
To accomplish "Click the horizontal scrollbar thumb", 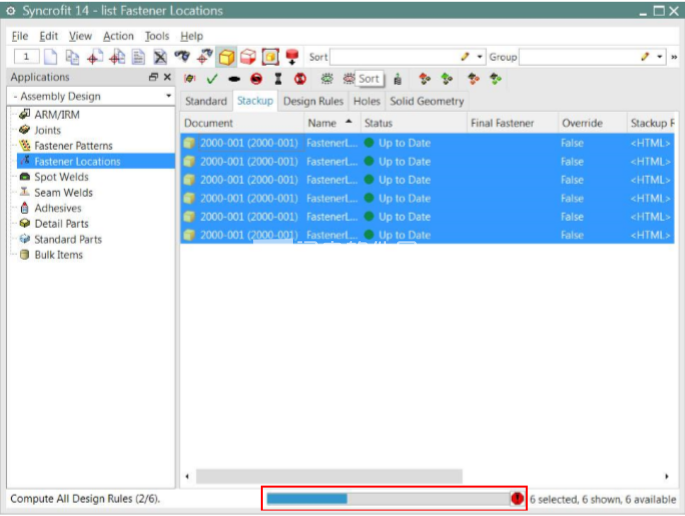I will [x=329, y=476].
